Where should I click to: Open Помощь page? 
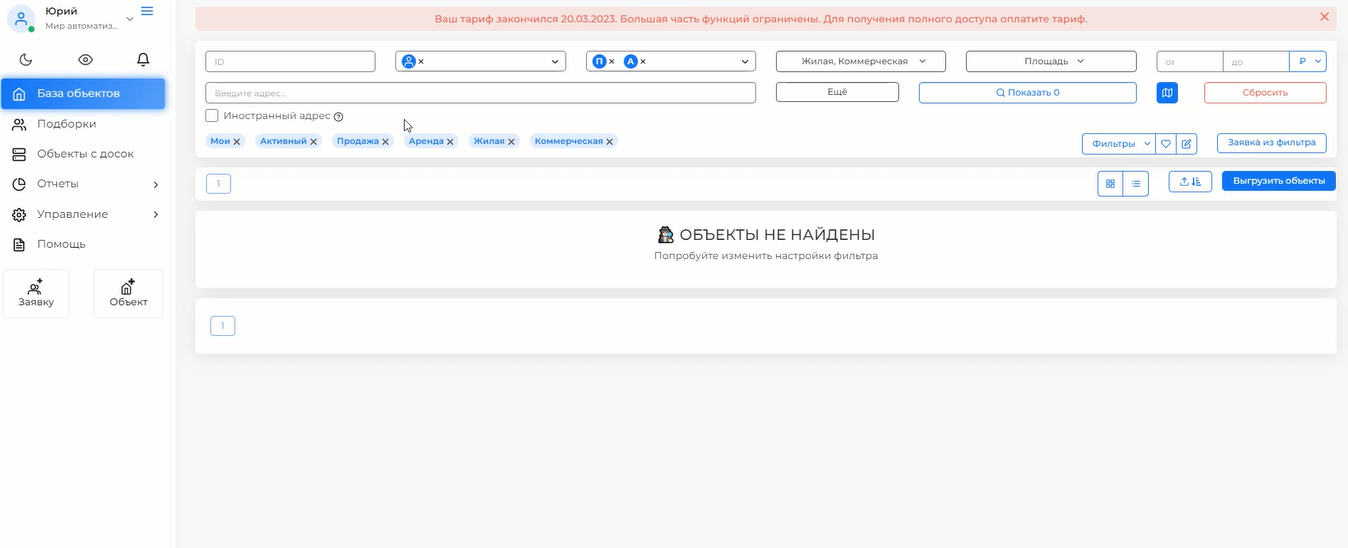click(x=61, y=244)
